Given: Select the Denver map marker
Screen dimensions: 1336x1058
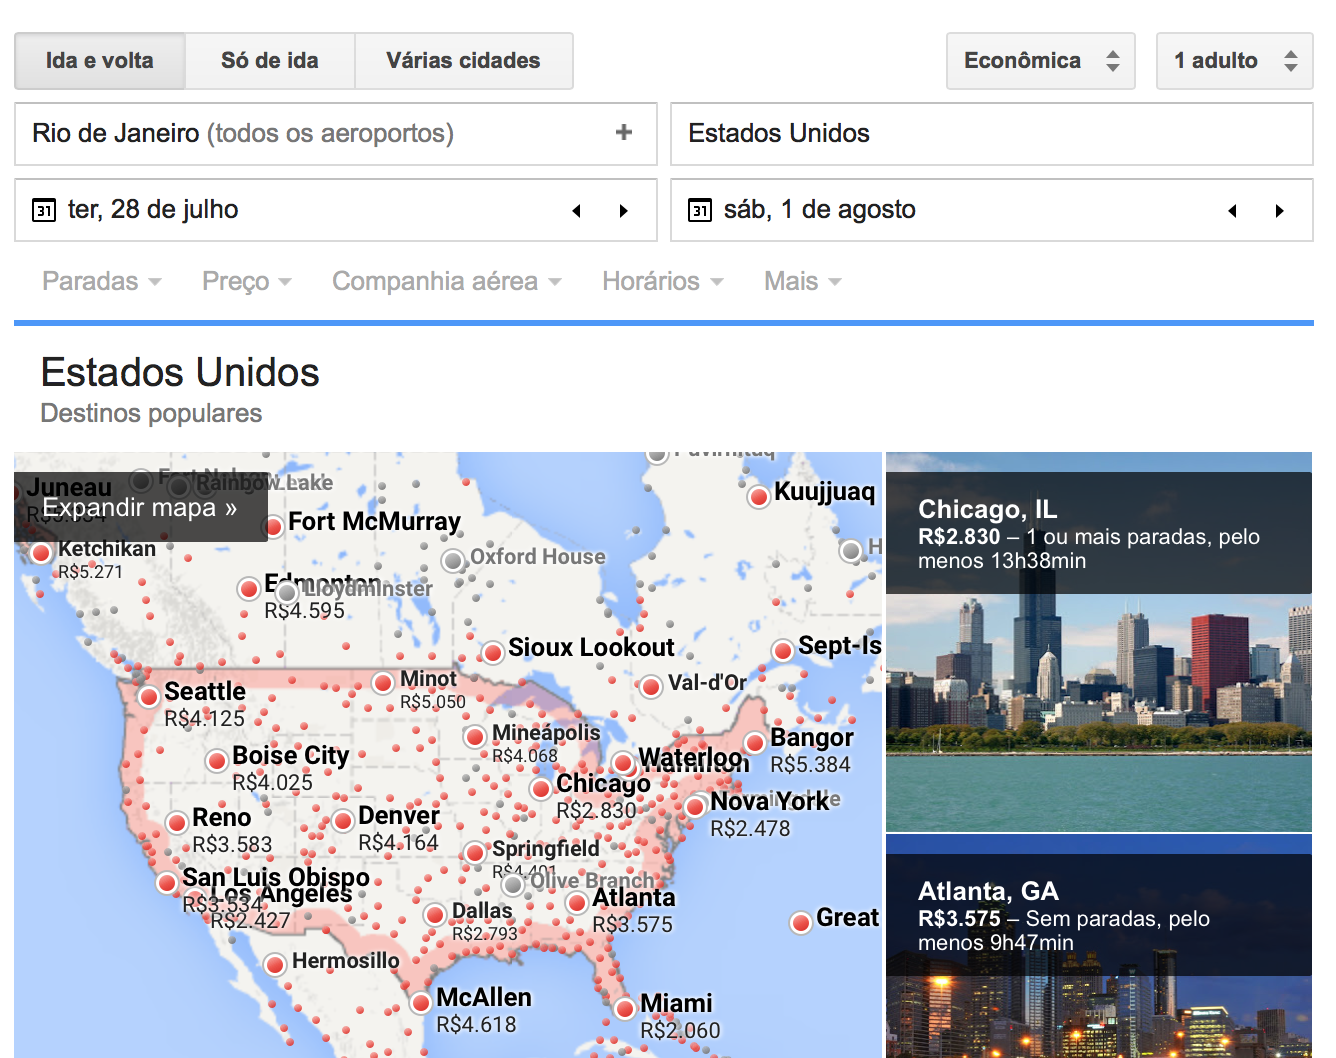Looking at the screenshot, I should click(x=343, y=821).
